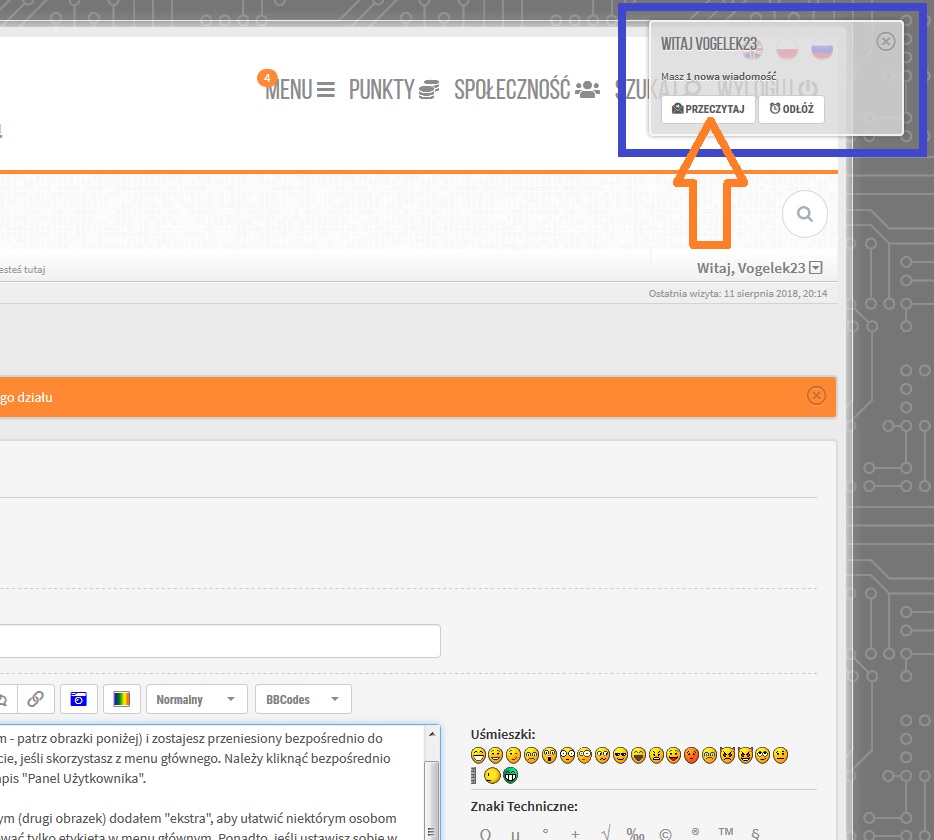
Task: Insert the registered trademark symbol ®
Action: (695, 832)
